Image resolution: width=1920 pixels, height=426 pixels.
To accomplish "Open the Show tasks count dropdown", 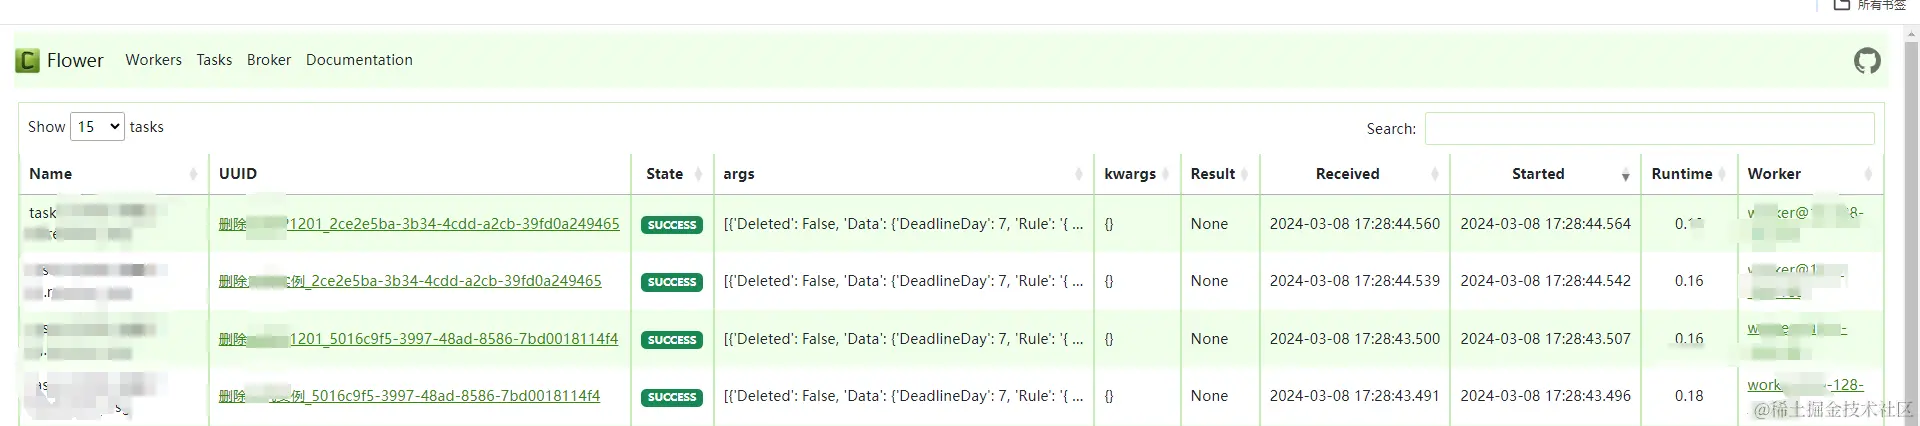I will [x=97, y=127].
